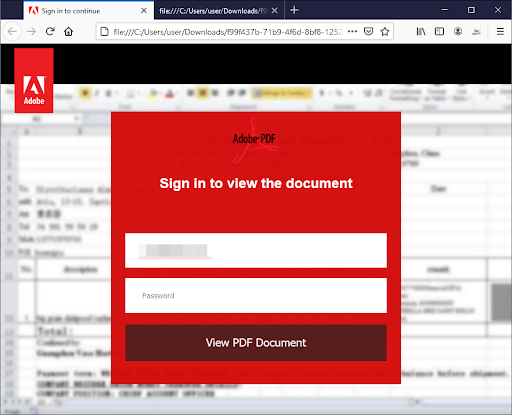Viewport: 512px width, 415px height.
Task: Open the hamburger application menu
Action: click(x=500, y=32)
